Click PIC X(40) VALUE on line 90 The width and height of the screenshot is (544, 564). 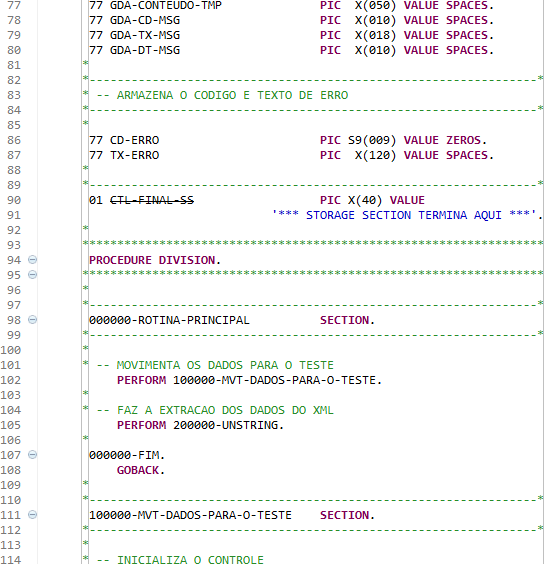372,200
